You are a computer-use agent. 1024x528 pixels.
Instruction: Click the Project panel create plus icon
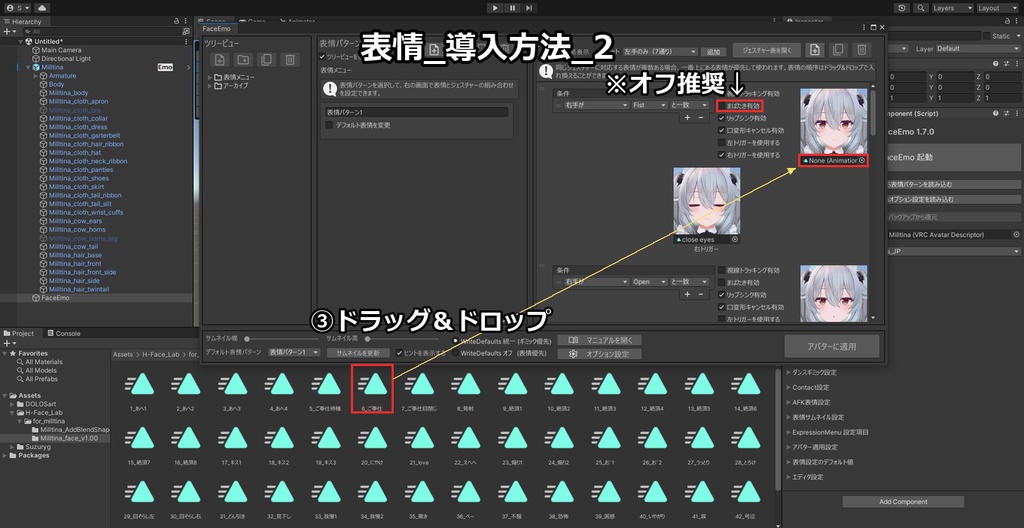[8, 343]
